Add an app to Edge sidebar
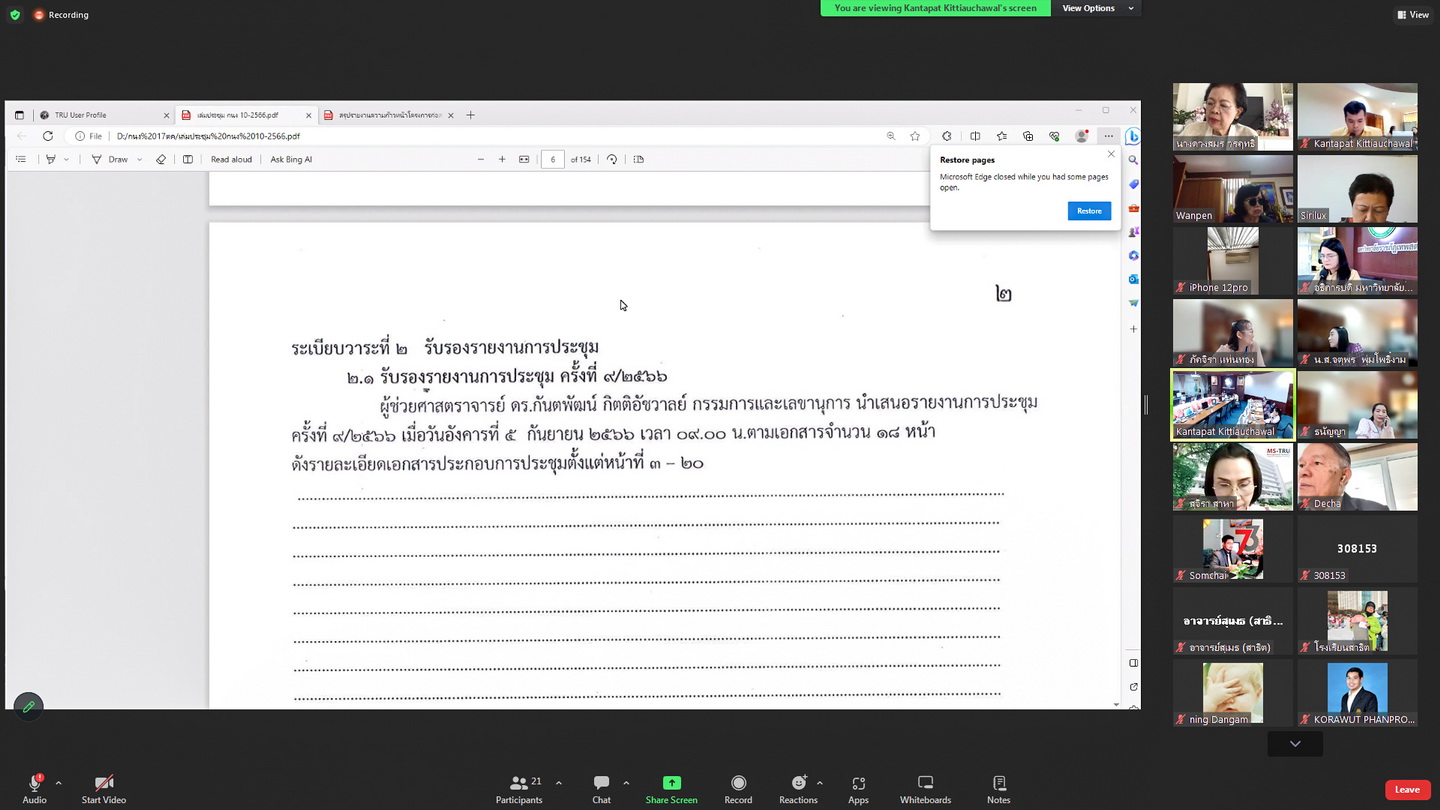The image size is (1440, 810). (x=1133, y=328)
